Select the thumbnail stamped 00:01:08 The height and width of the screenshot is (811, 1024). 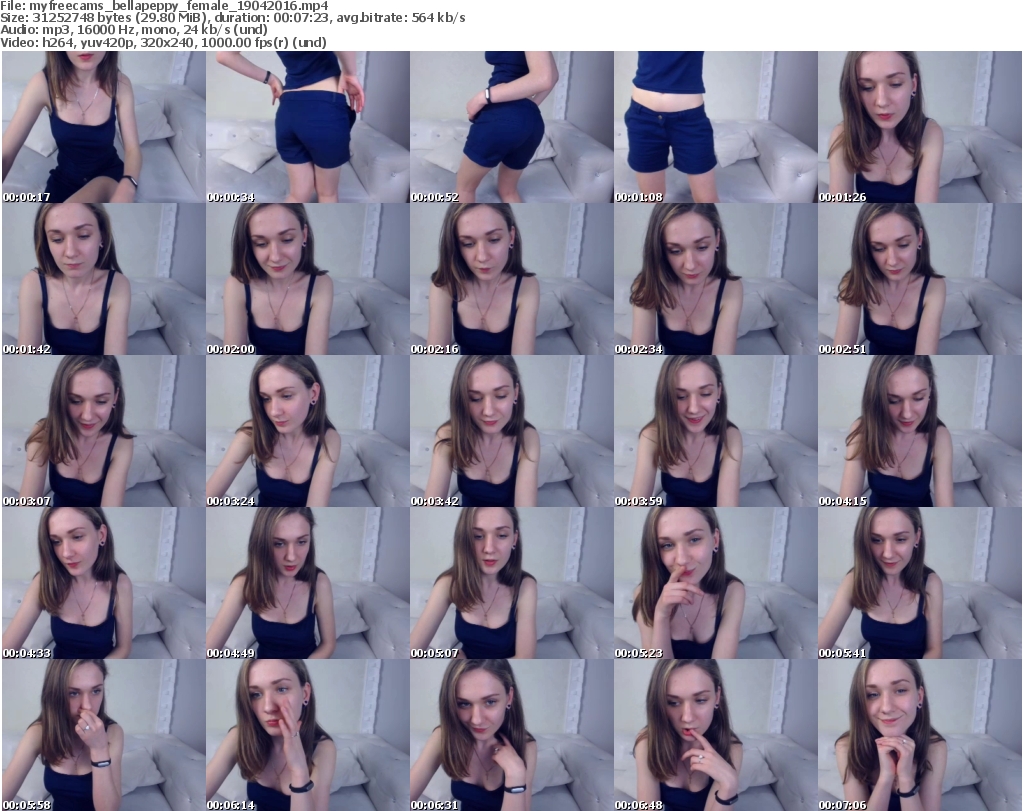716,127
